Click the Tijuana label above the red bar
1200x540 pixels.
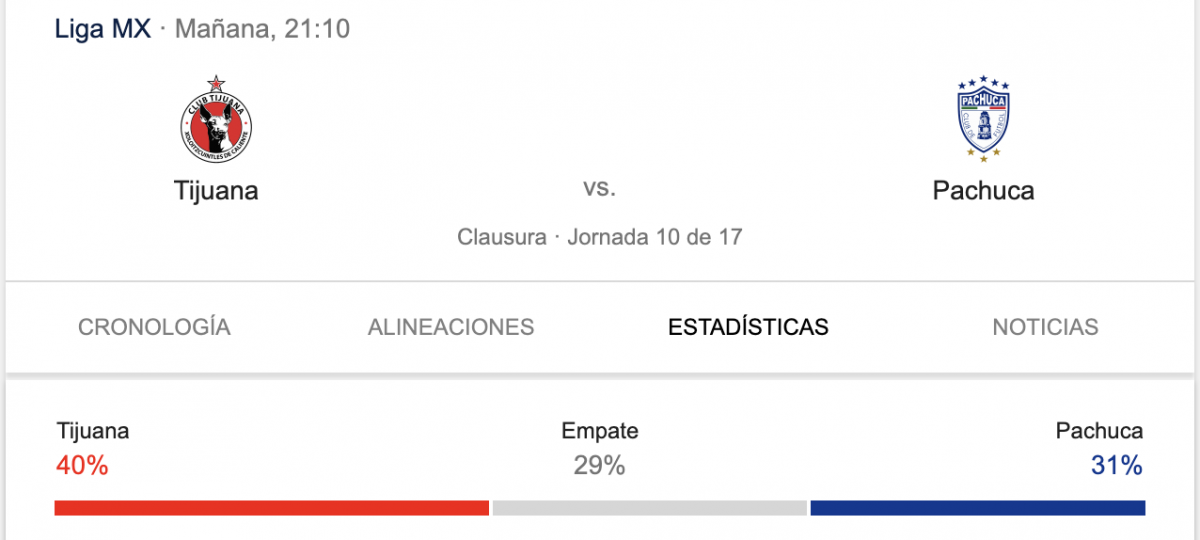coord(93,431)
